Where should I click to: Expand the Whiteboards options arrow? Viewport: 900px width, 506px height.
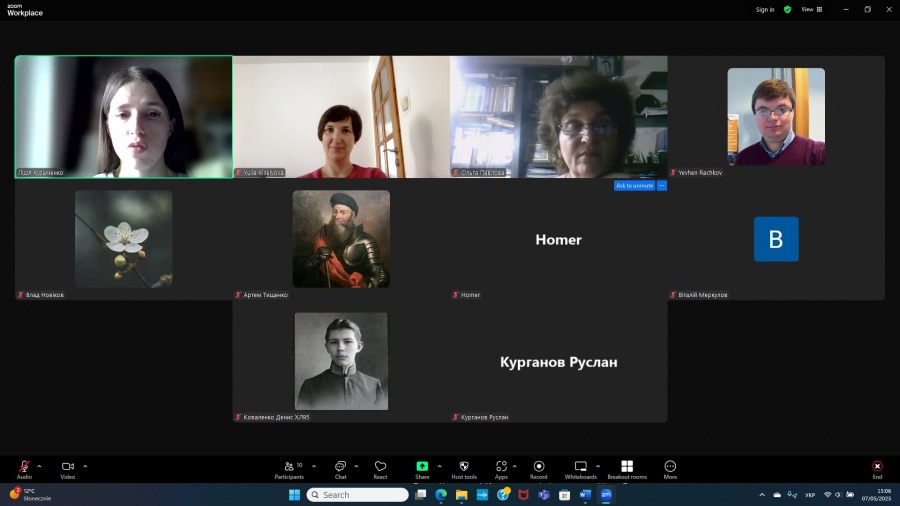pyautogui.click(x=598, y=466)
